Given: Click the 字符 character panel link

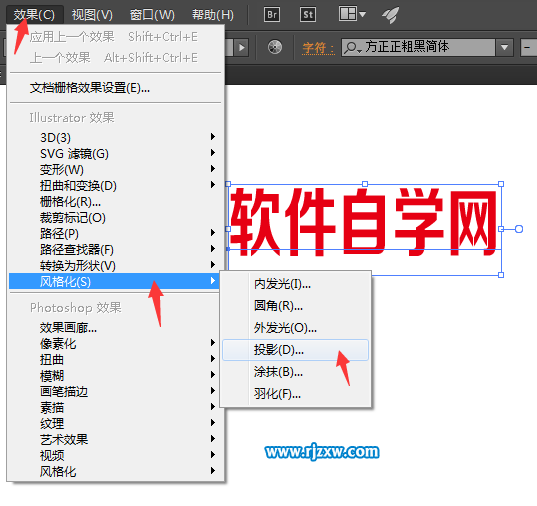Looking at the screenshot, I should [318, 48].
